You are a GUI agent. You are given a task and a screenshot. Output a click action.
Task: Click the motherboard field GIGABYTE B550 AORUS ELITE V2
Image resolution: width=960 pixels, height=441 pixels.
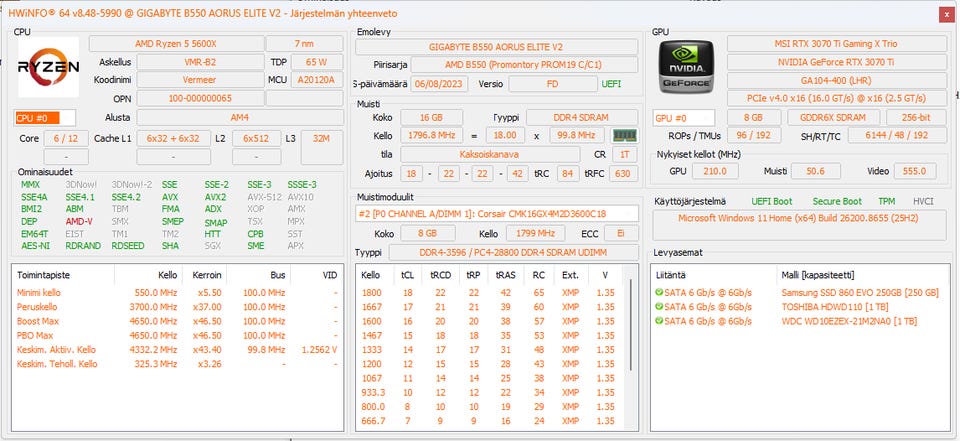[x=497, y=47]
